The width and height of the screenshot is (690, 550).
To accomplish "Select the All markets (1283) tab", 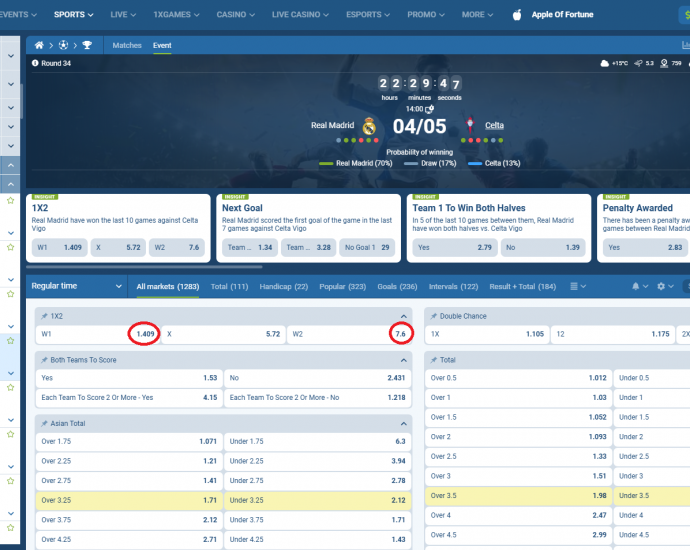I will coord(168,286).
